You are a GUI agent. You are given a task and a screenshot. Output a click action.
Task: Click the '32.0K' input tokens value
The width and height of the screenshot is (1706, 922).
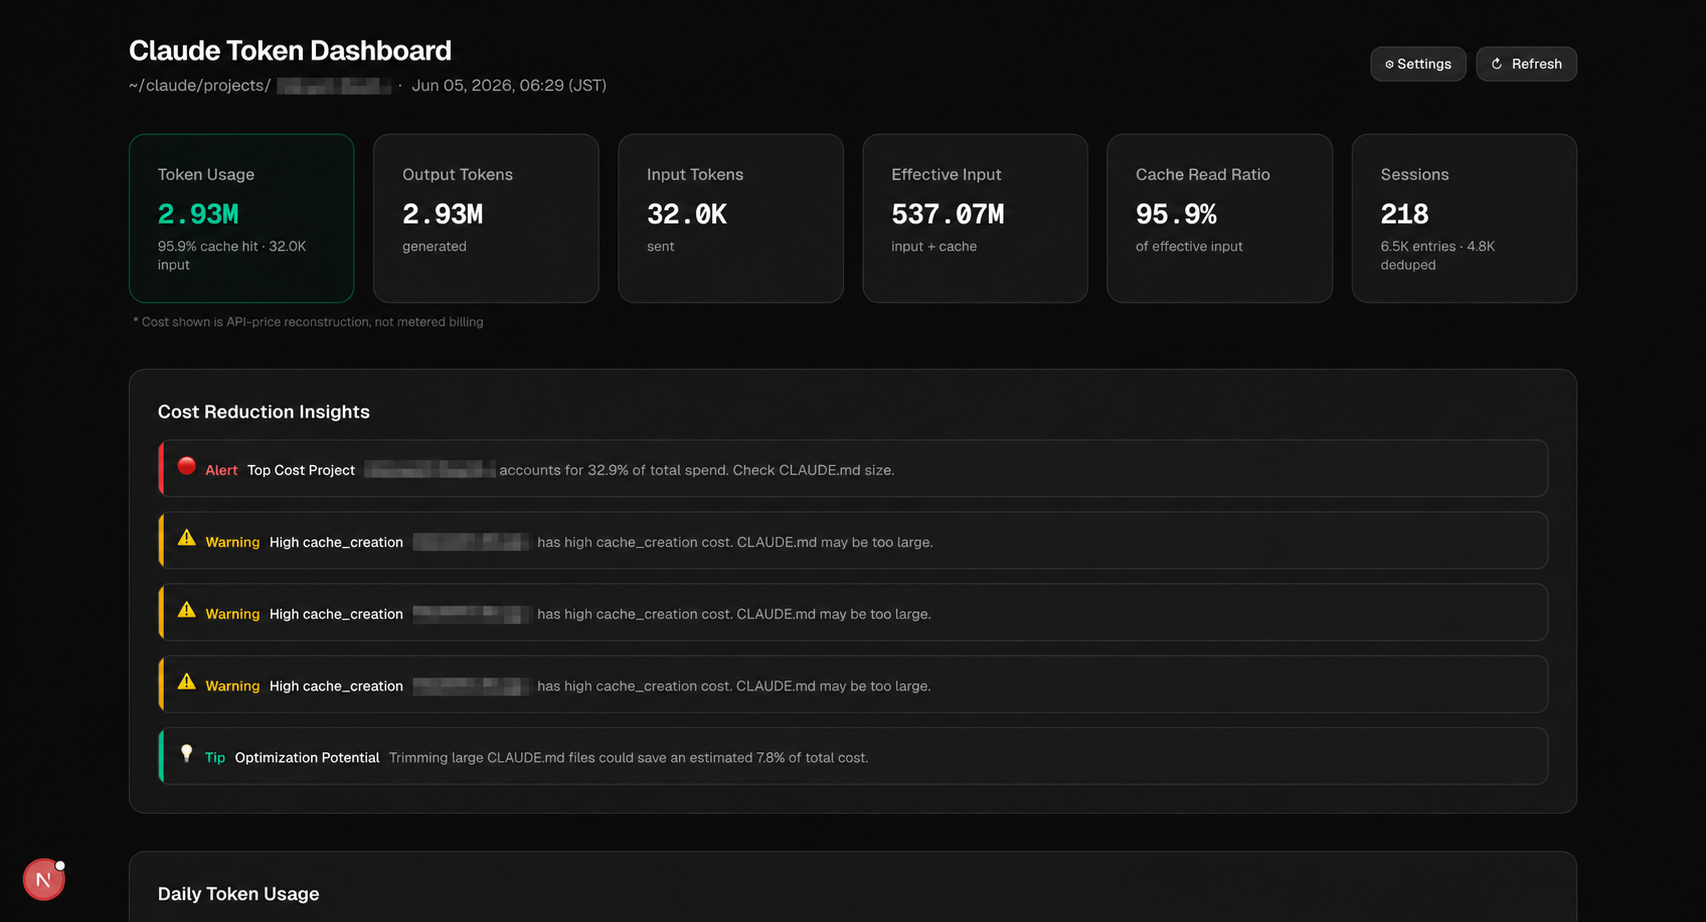pyautogui.click(x=687, y=214)
